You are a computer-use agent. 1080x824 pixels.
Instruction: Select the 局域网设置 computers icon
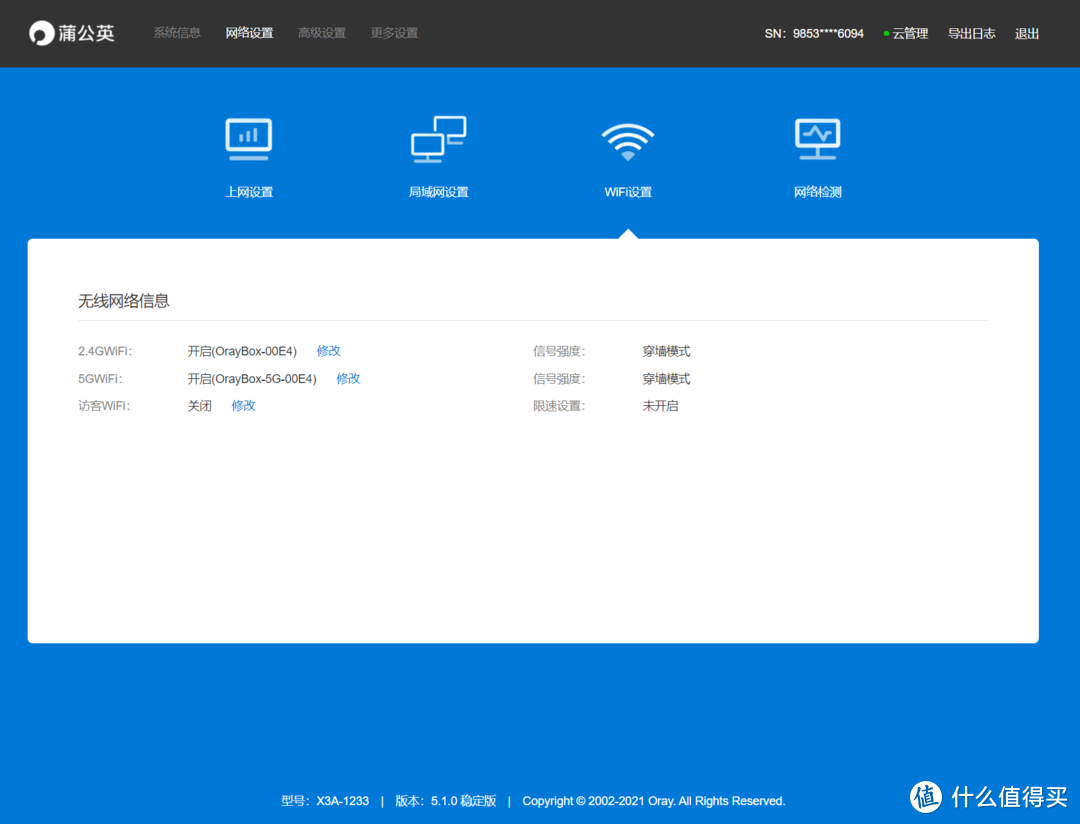pyautogui.click(x=438, y=139)
